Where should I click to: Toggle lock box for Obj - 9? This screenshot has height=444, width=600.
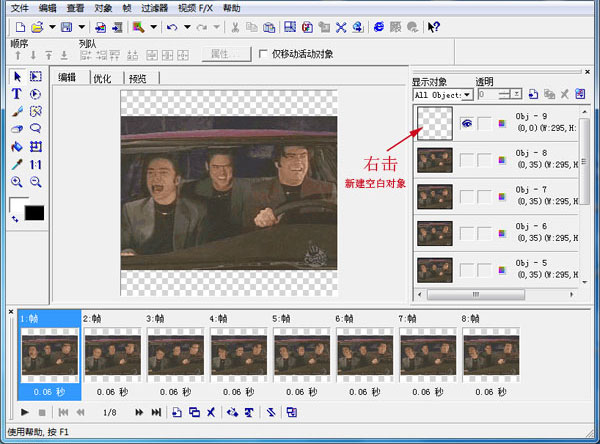coord(484,123)
